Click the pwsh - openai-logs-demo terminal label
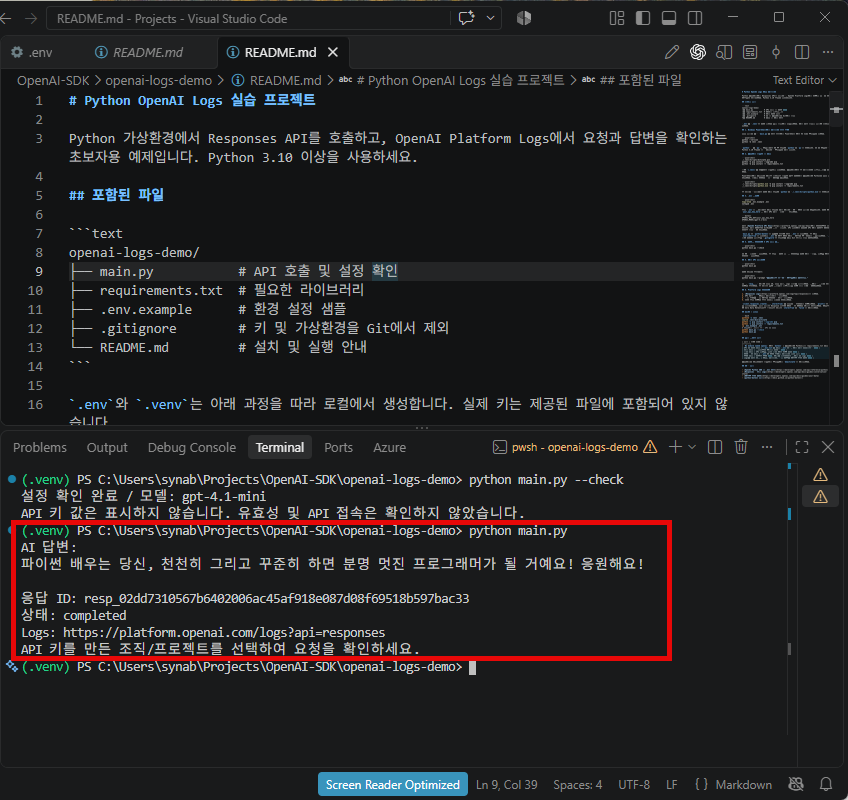The width and height of the screenshot is (848, 800). (x=574, y=447)
